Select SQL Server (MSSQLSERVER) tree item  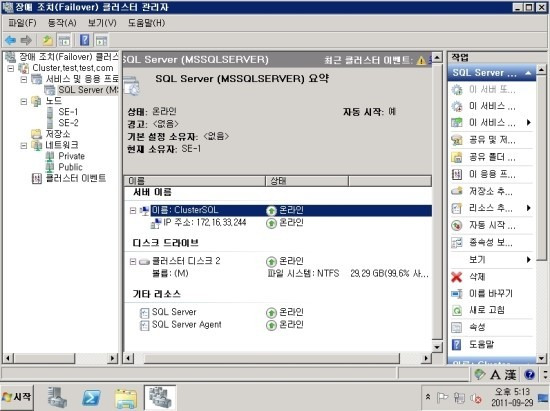coord(88,90)
